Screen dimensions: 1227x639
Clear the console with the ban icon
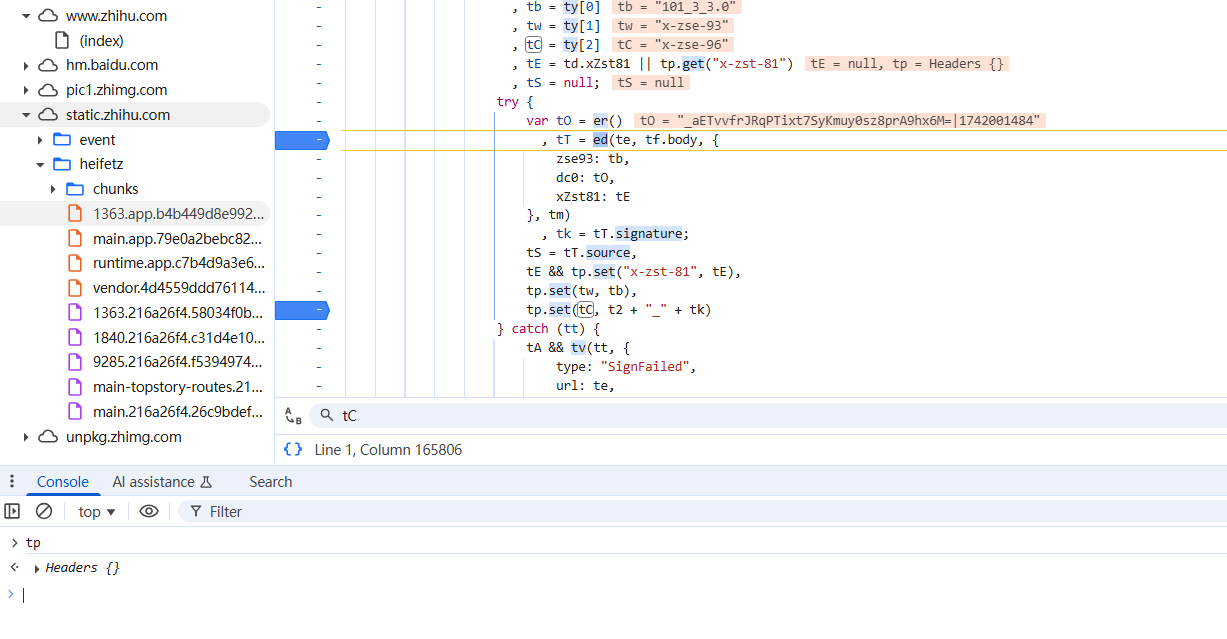(x=44, y=511)
